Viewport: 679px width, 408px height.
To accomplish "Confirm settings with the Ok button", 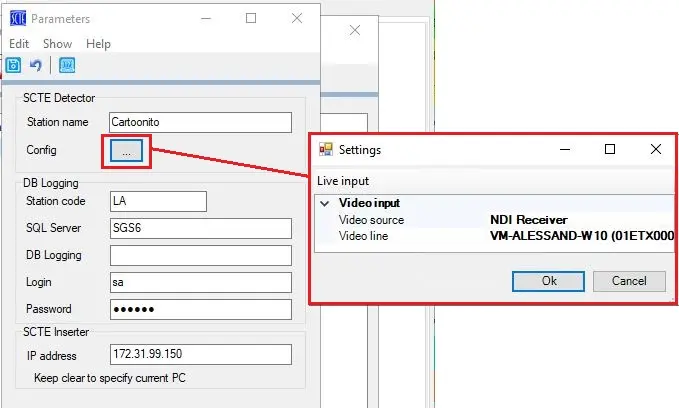I will [548, 281].
